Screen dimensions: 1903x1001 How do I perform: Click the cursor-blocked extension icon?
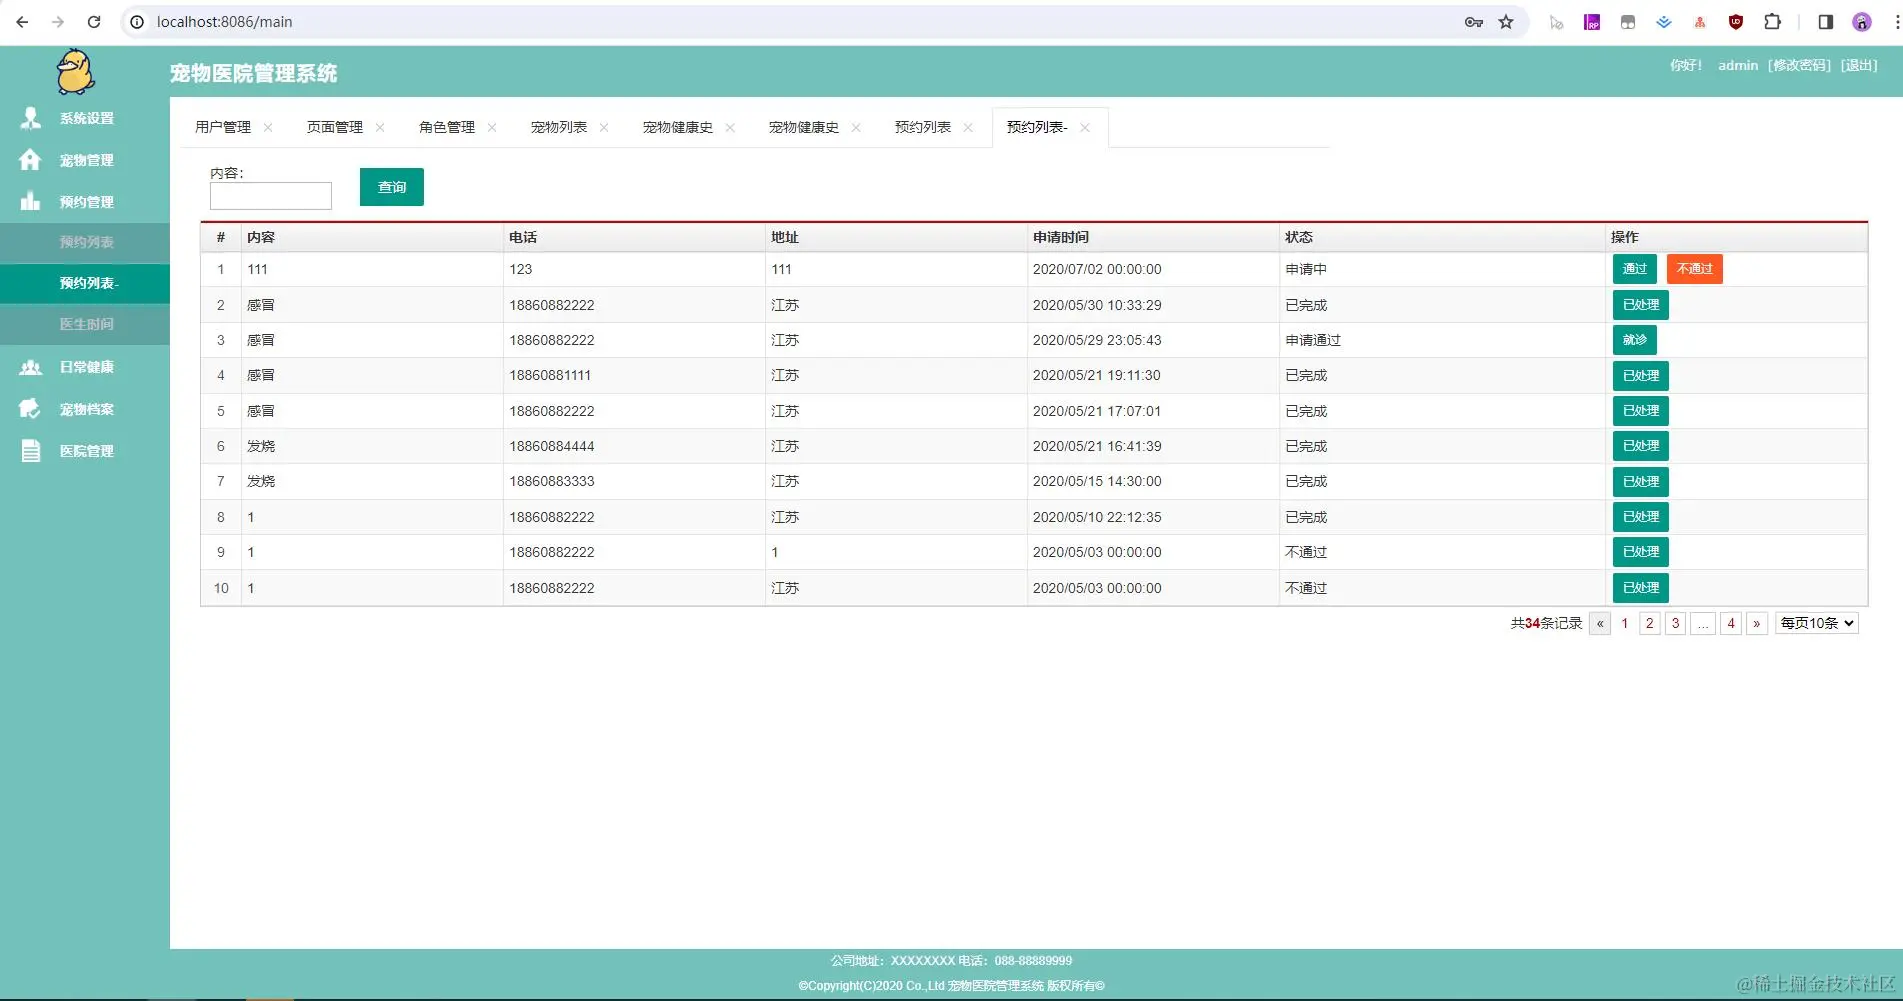(x=1556, y=22)
